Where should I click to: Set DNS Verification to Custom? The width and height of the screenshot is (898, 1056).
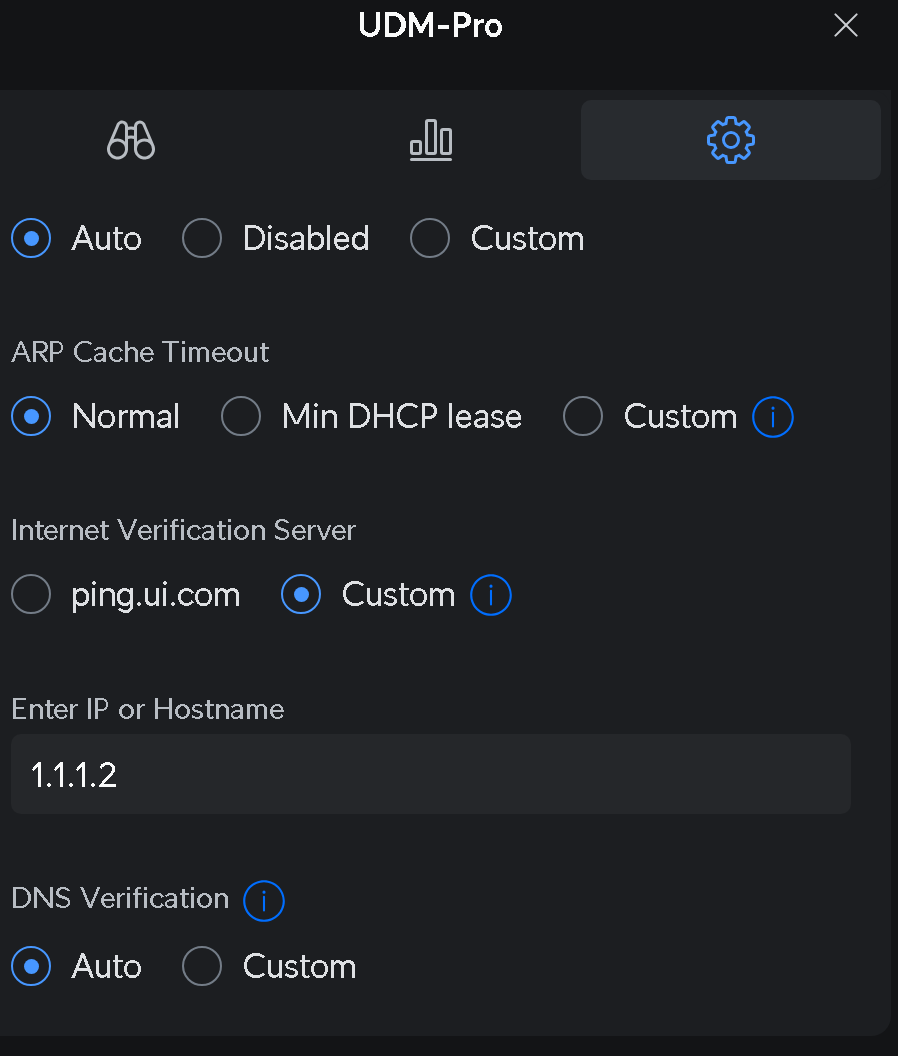coord(202,967)
